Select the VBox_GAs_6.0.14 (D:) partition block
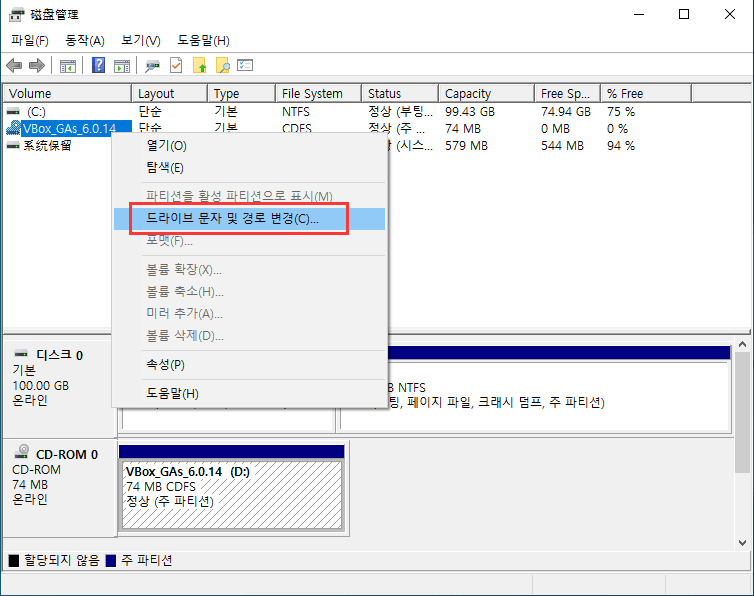 [x=232, y=487]
